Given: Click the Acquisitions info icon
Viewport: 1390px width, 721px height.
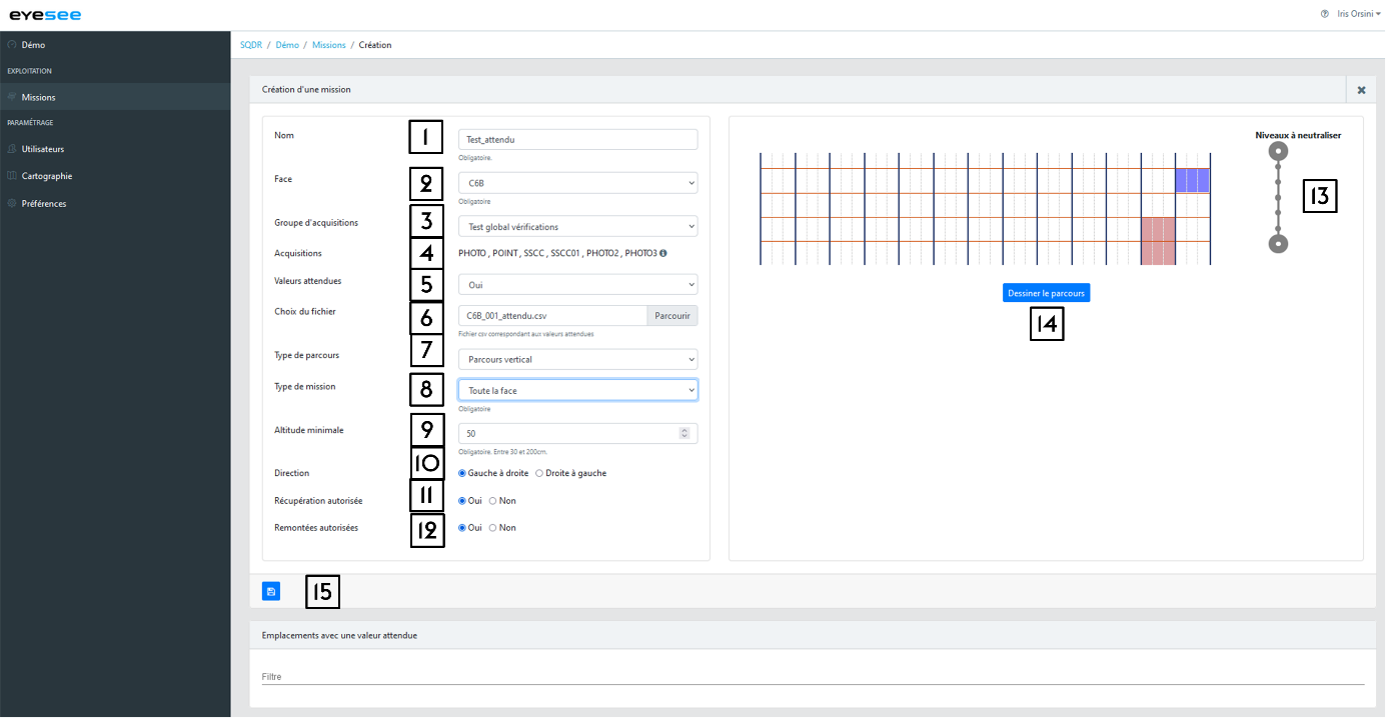Looking at the screenshot, I should click(663, 253).
